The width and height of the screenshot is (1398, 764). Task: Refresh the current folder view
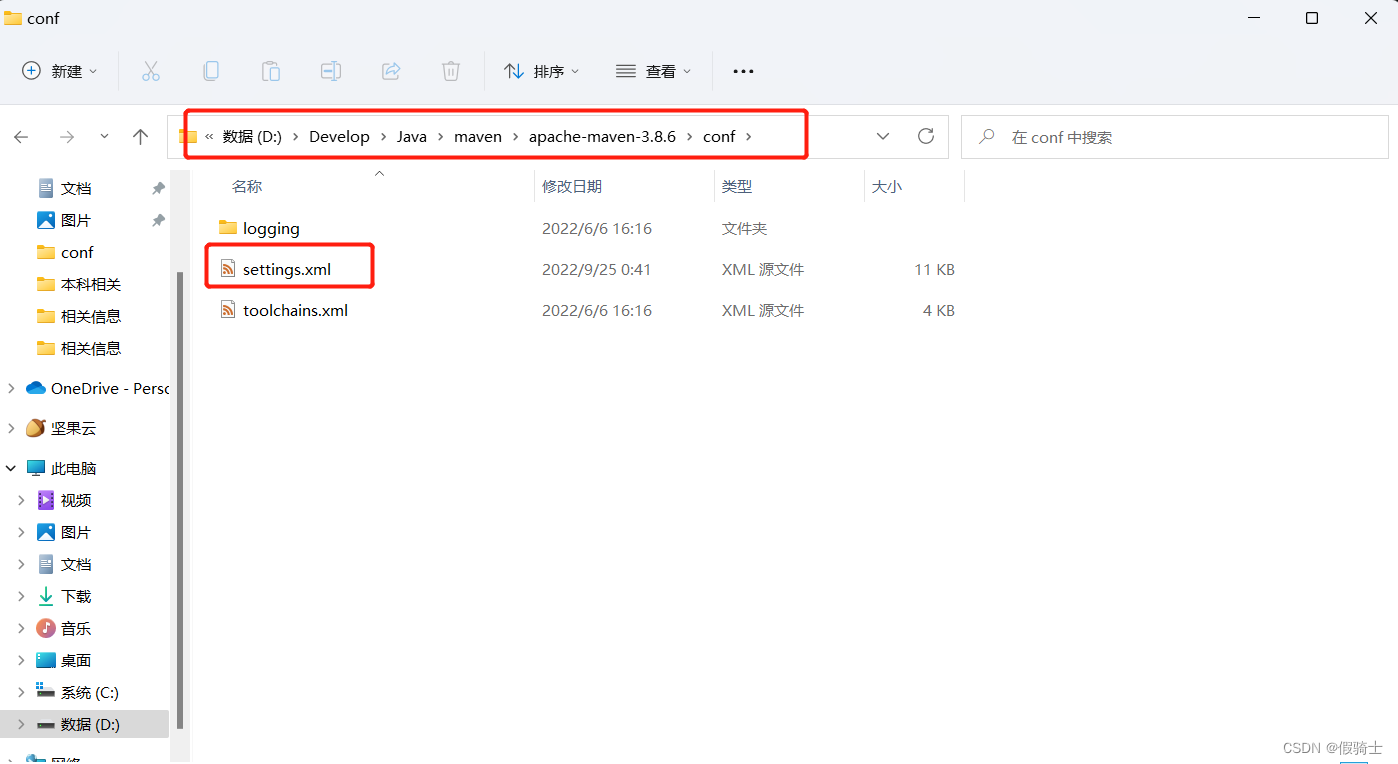926,137
